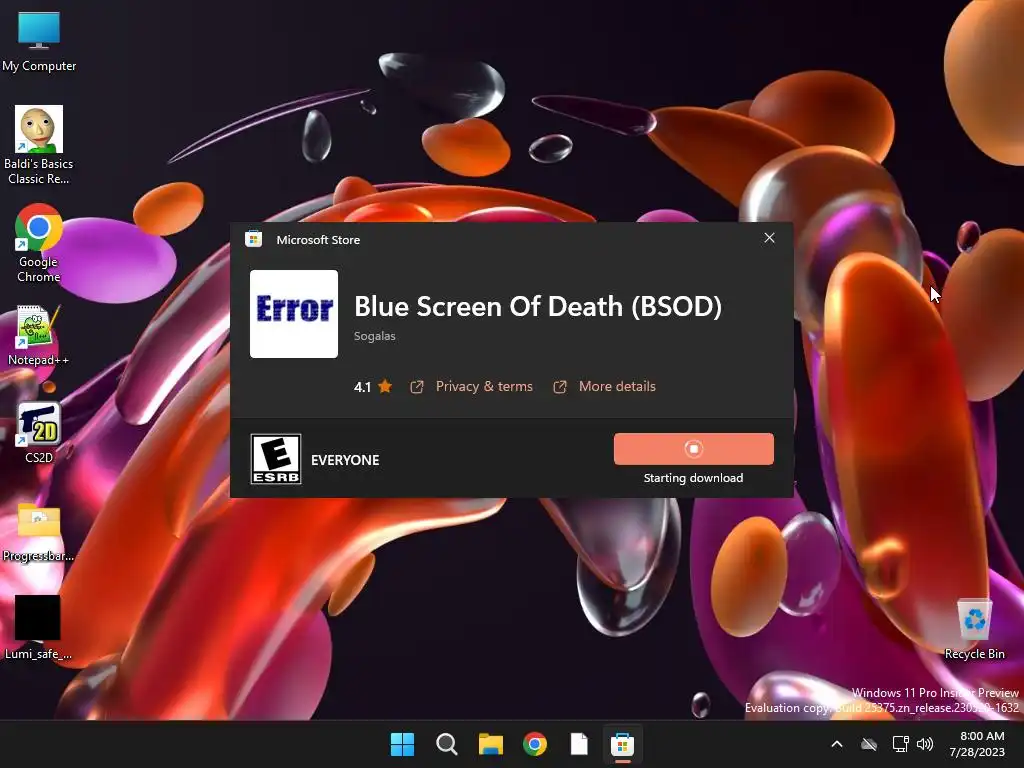Screen dimensions: 1024x768
Task: Stop the starting download button
Action: click(x=694, y=449)
